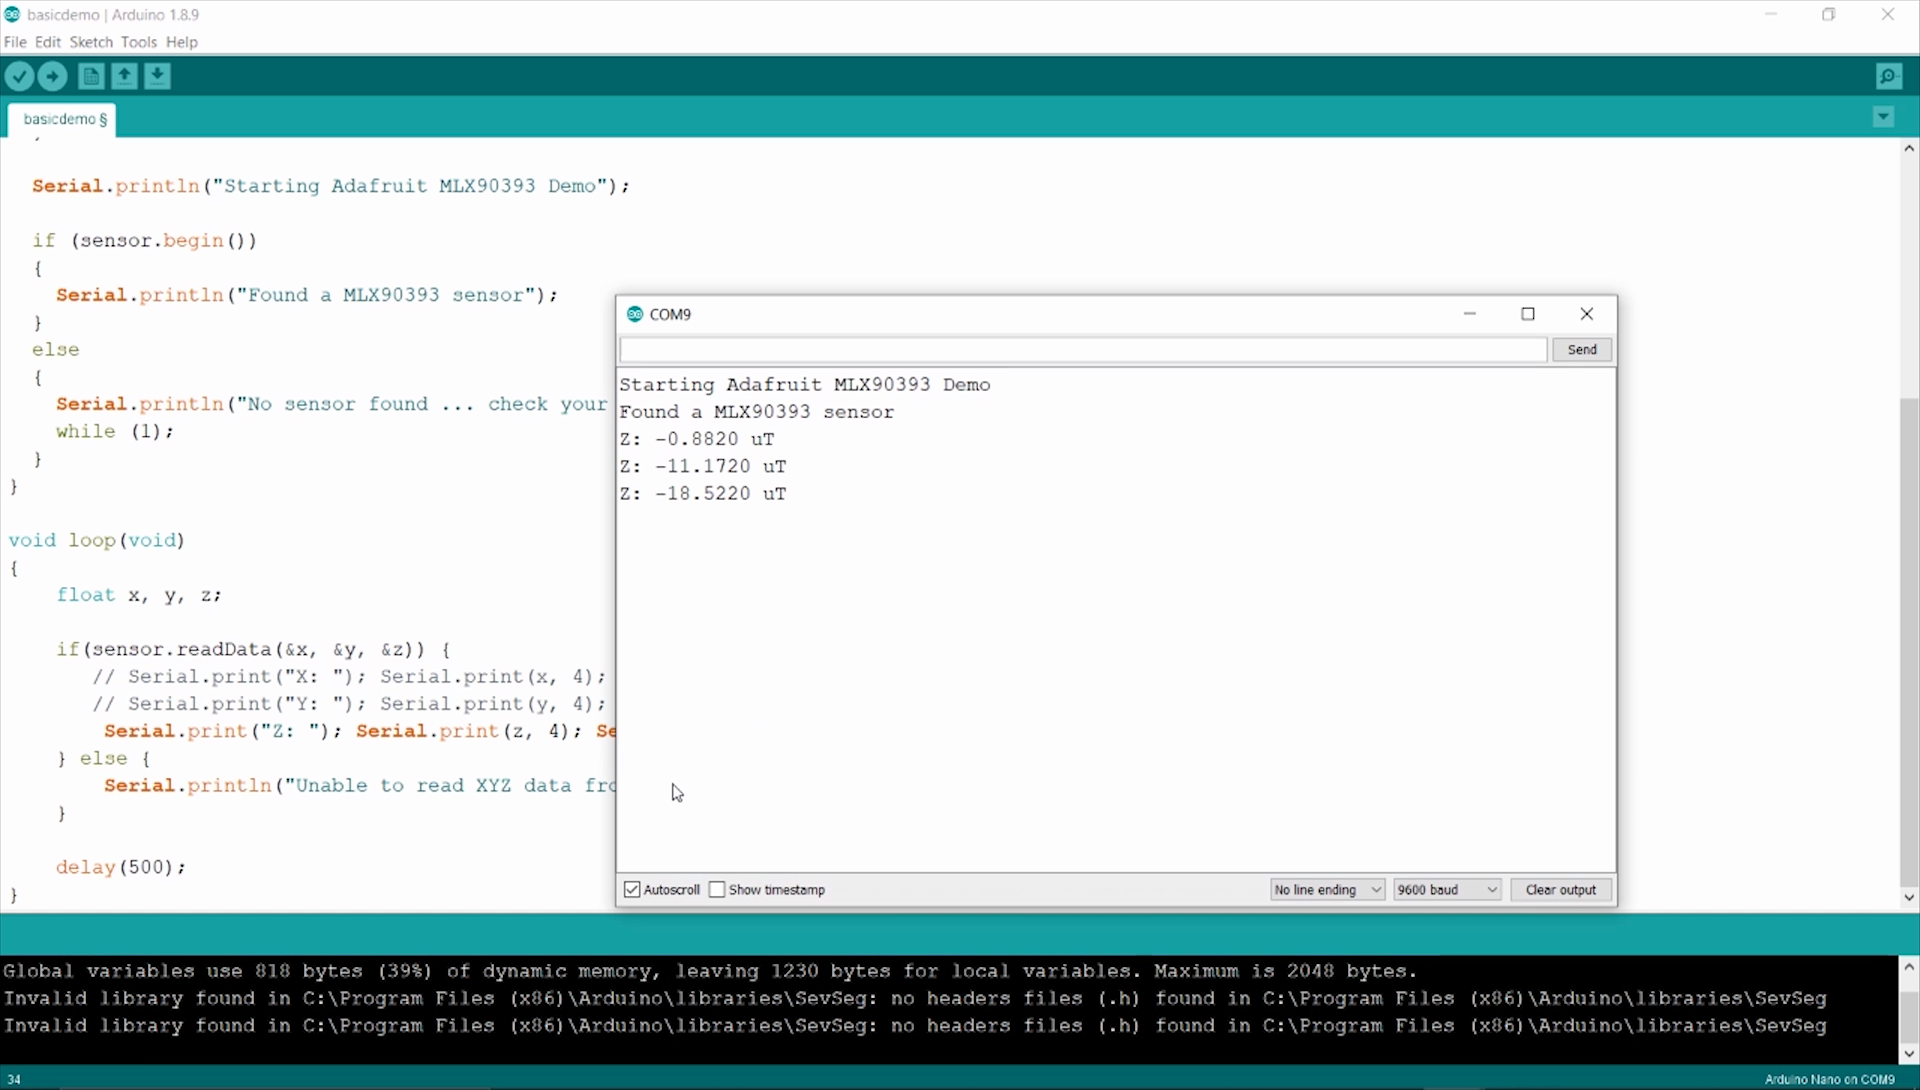The height and width of the screenshot is (1090, 1920).
Task: Click the 'delay(500);' code line
Action: point(121,867)
